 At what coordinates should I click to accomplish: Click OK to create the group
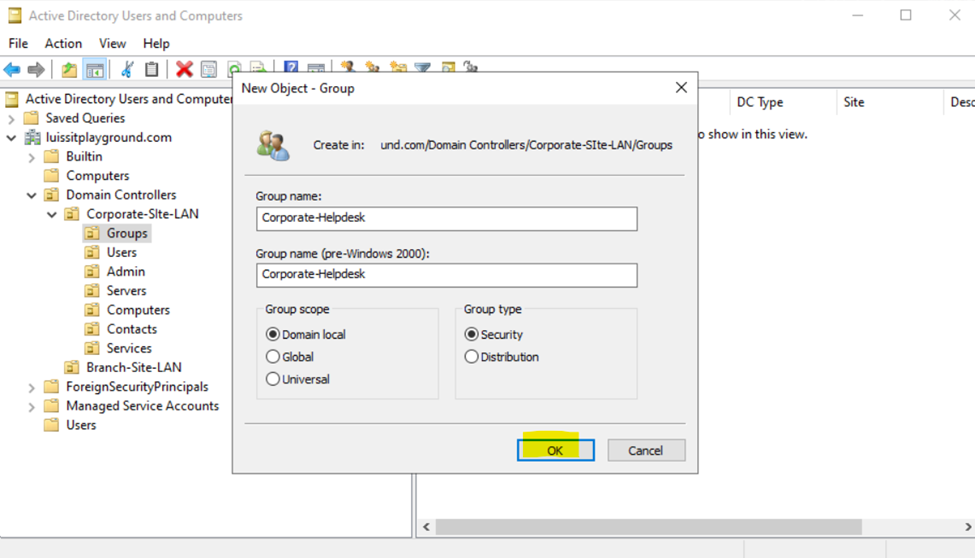(555, 450)
